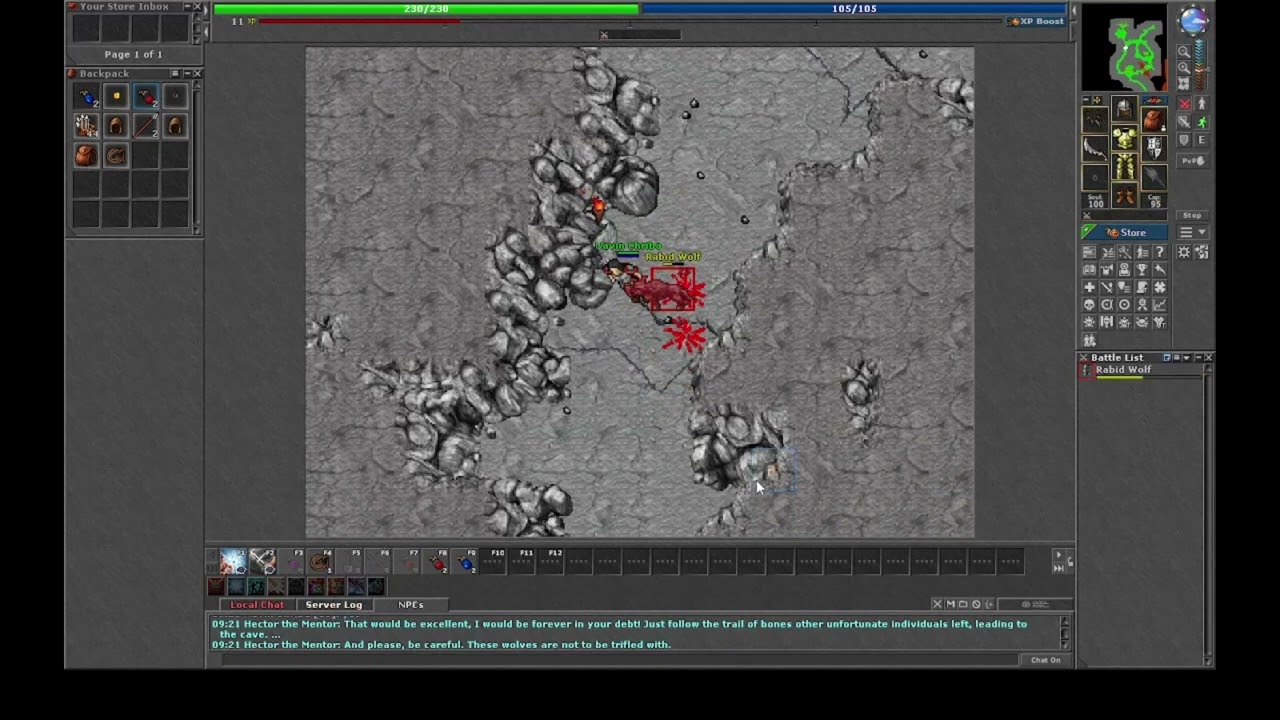Click the XP Boost button
This screenshot has height=720, width=1280.
(x=1037, y=21)
